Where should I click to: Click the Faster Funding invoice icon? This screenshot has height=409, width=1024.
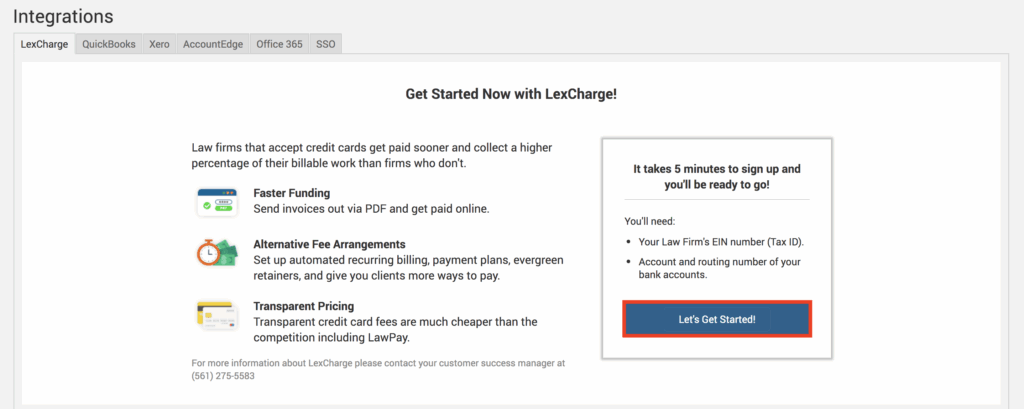(216, 201)
